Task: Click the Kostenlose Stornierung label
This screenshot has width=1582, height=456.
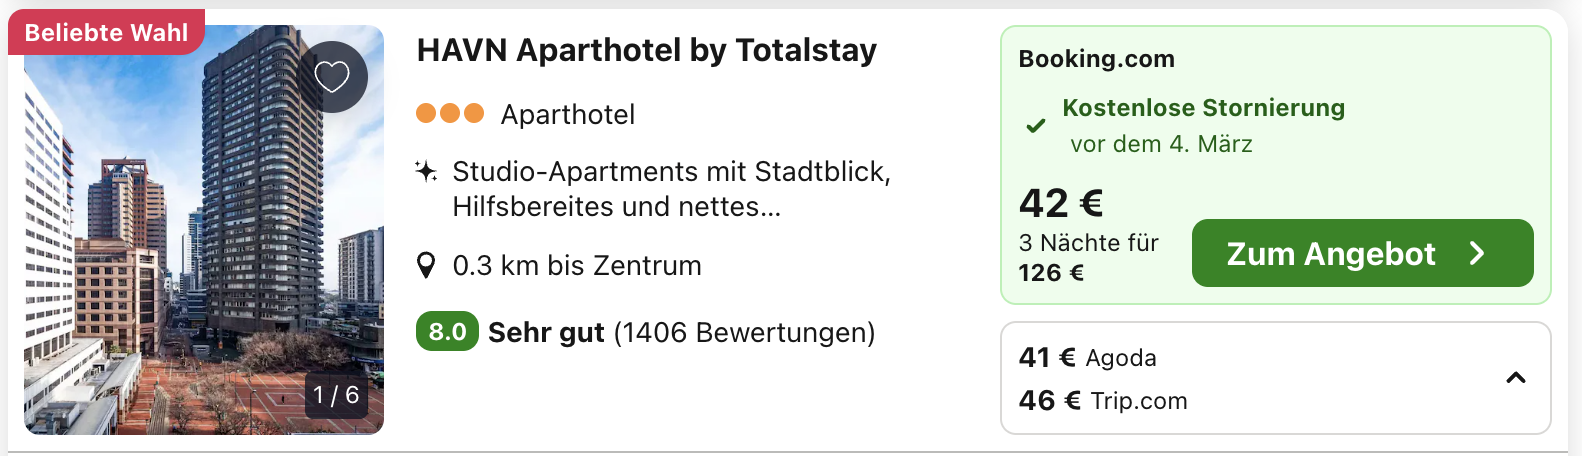Action: (1203, 108)
